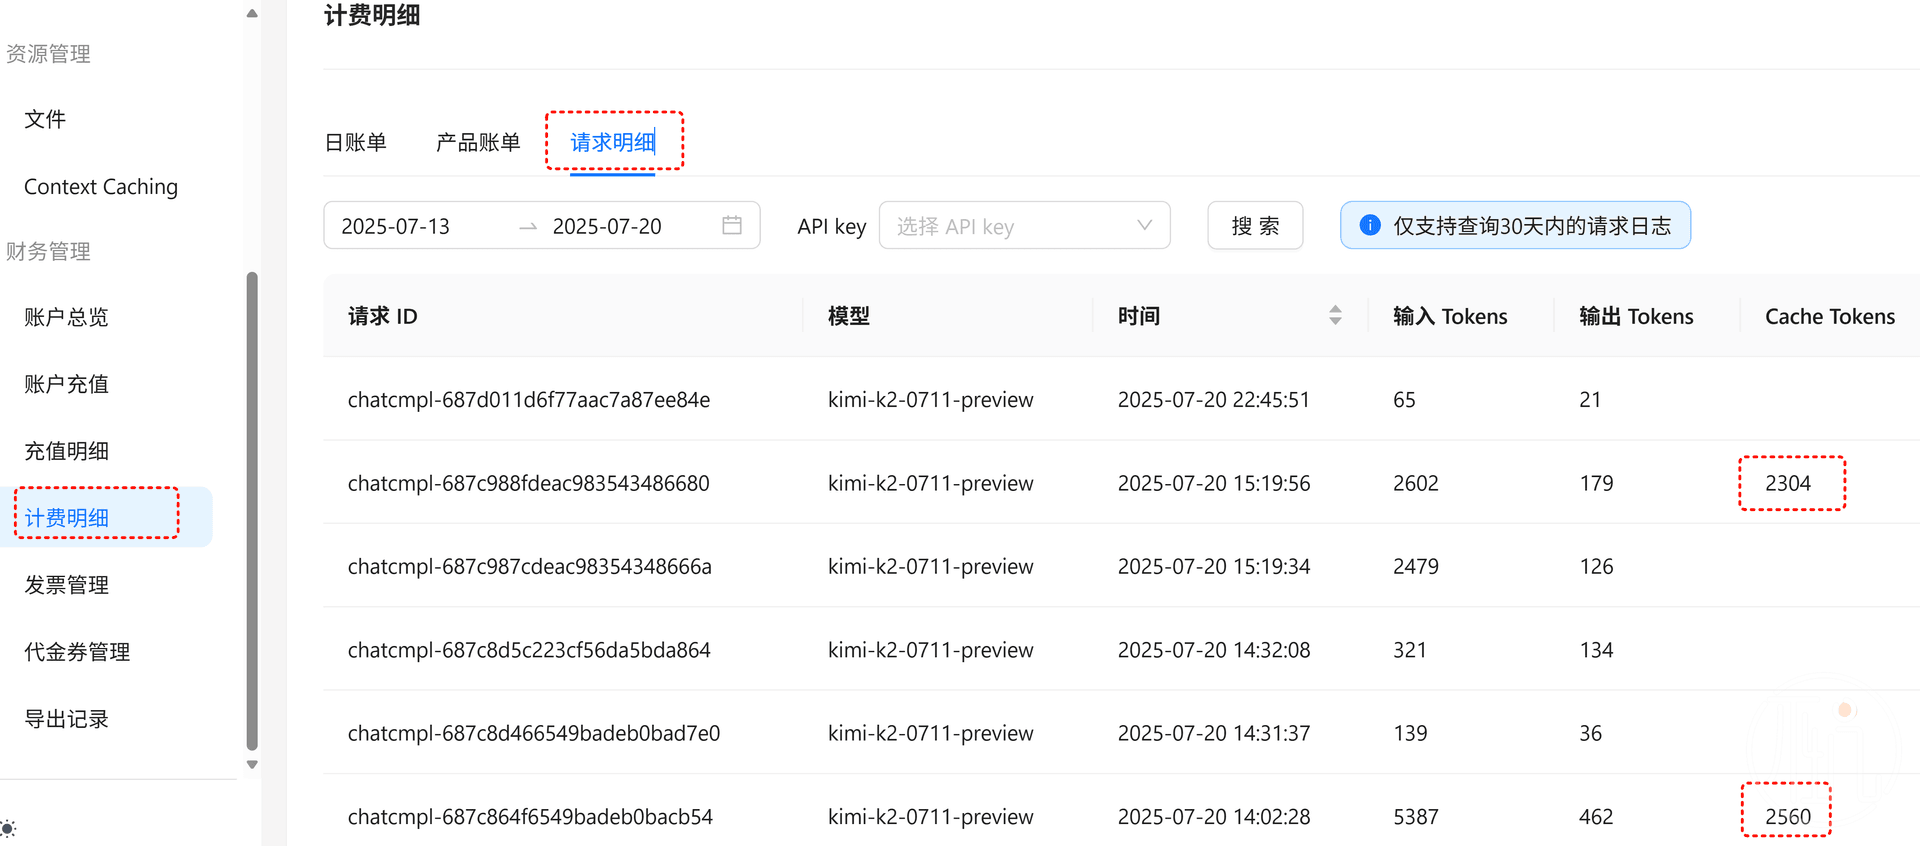Open the calendar icon in date range picker

tap(732, 225)
